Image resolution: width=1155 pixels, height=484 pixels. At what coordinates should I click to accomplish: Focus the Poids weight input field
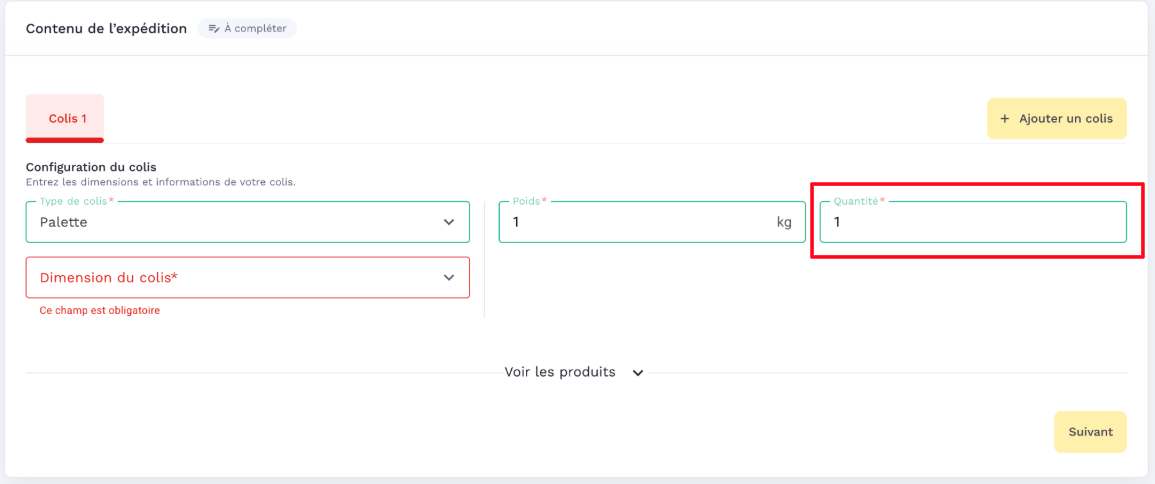pos(635,222)
